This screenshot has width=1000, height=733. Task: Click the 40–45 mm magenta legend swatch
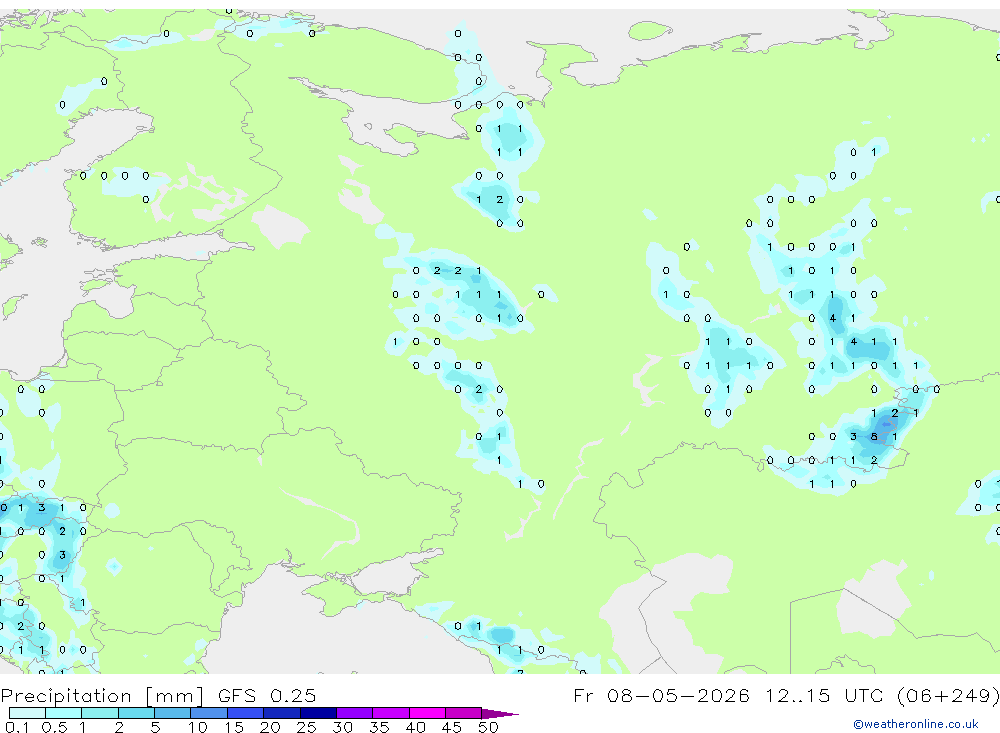[427, 713]
